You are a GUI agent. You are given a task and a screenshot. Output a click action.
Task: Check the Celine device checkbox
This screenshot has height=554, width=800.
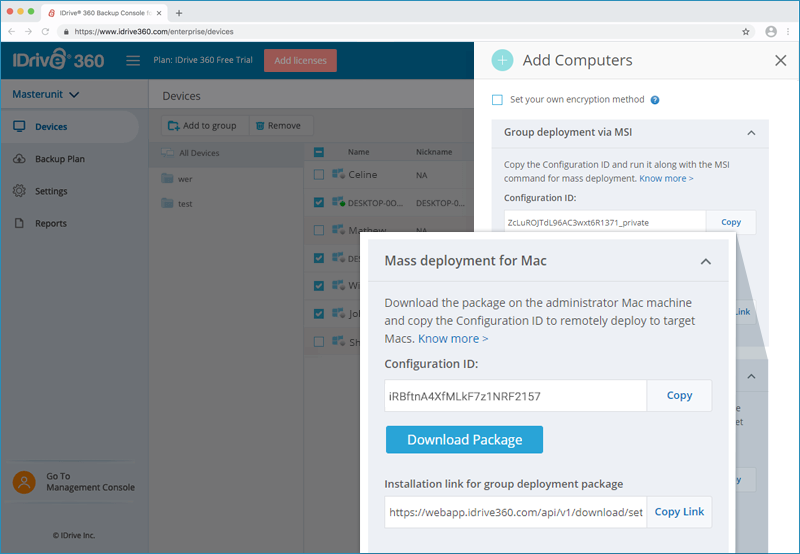click(319, 175)
